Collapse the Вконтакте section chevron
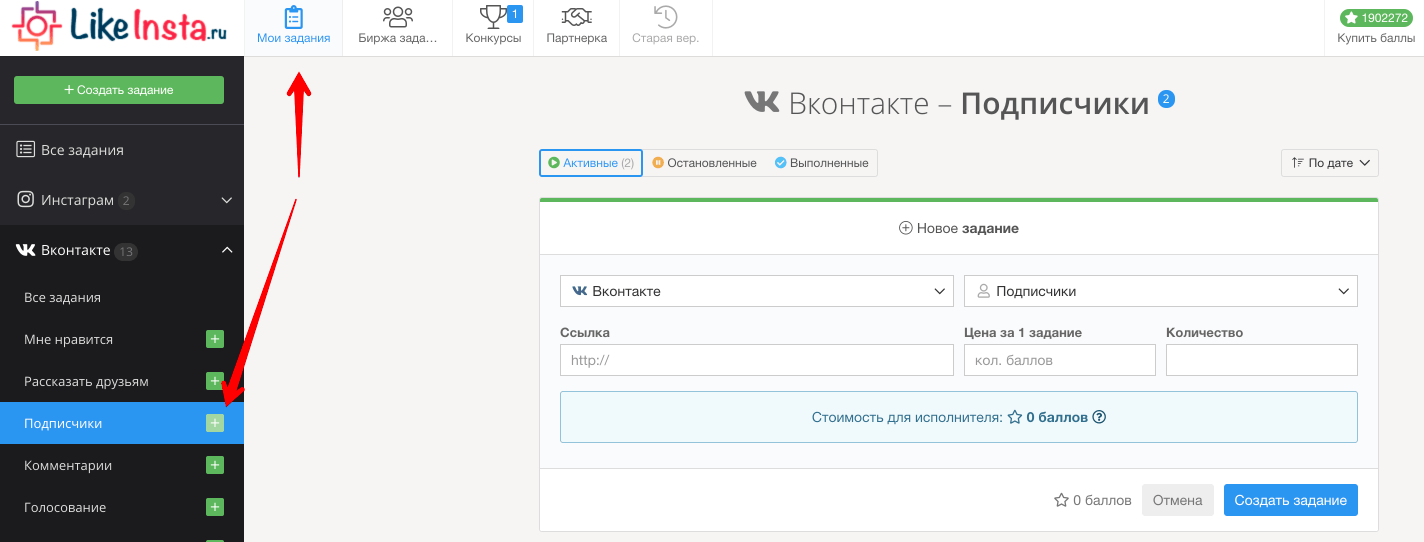1424x542 pixels. click(227, 250)
